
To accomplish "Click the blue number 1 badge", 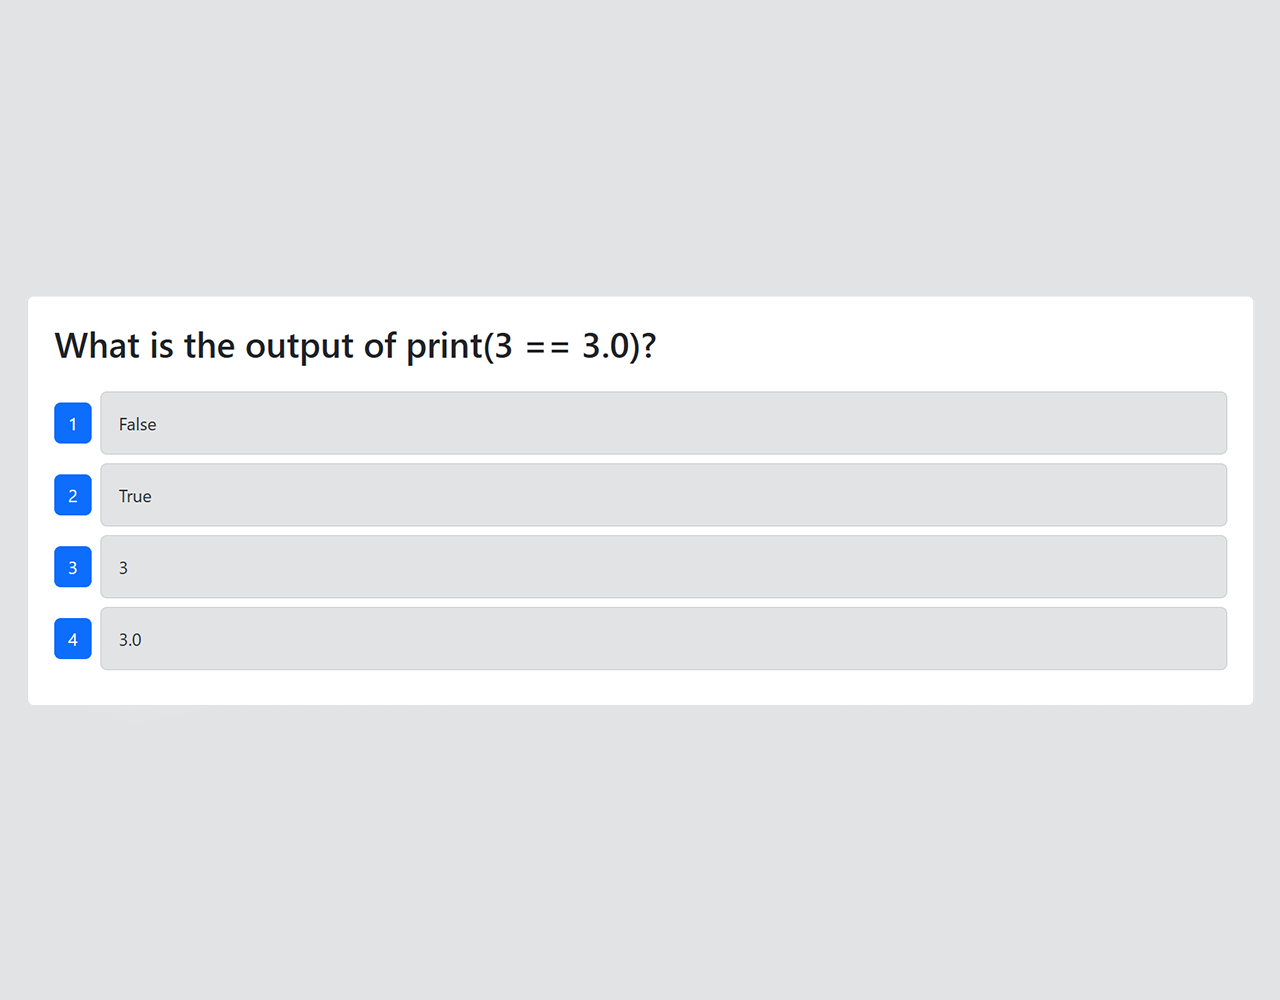I will 73,423.
